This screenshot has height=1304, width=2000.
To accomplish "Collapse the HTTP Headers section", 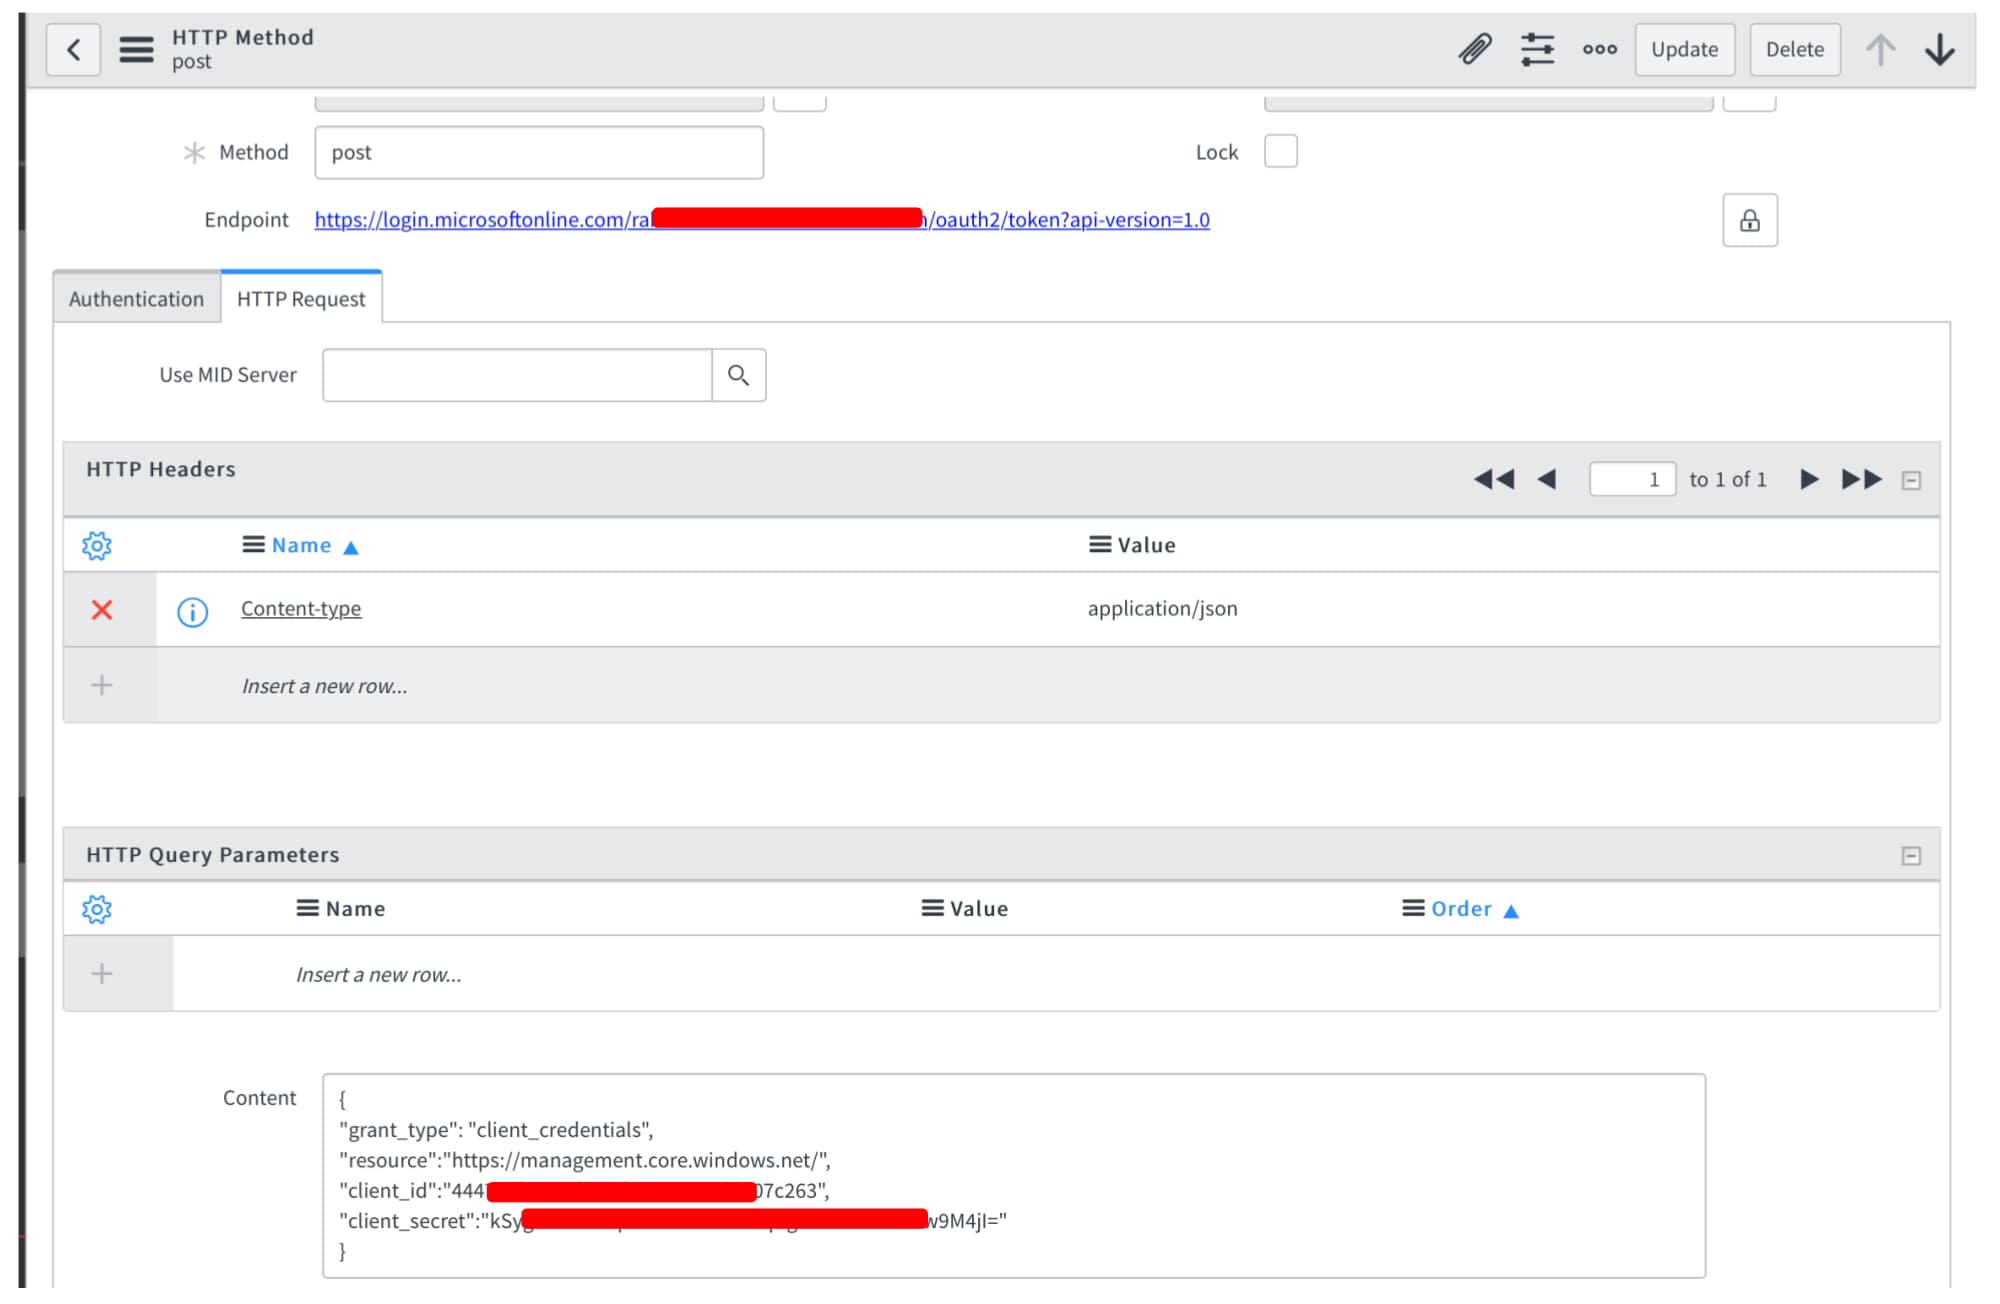I will pyautogui.click(x=1911, y=480).
